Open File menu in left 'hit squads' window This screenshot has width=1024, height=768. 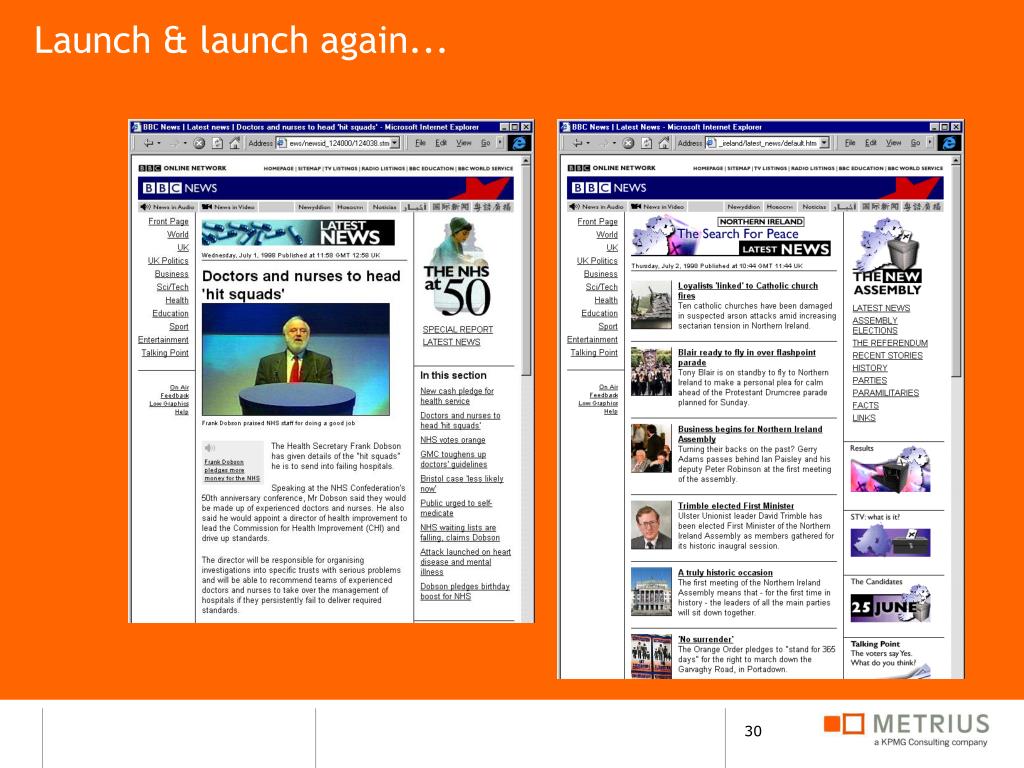(421, 143)
